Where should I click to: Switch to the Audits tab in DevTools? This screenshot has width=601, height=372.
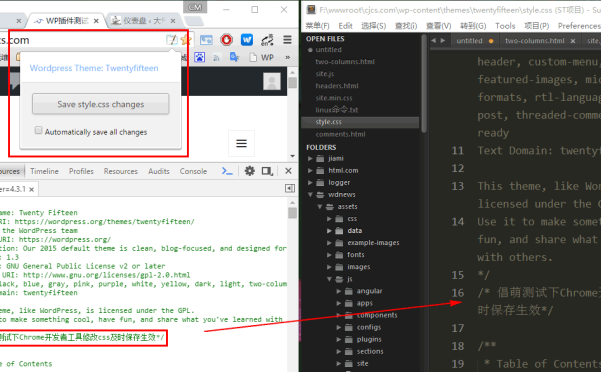click(x=159, y=171)
